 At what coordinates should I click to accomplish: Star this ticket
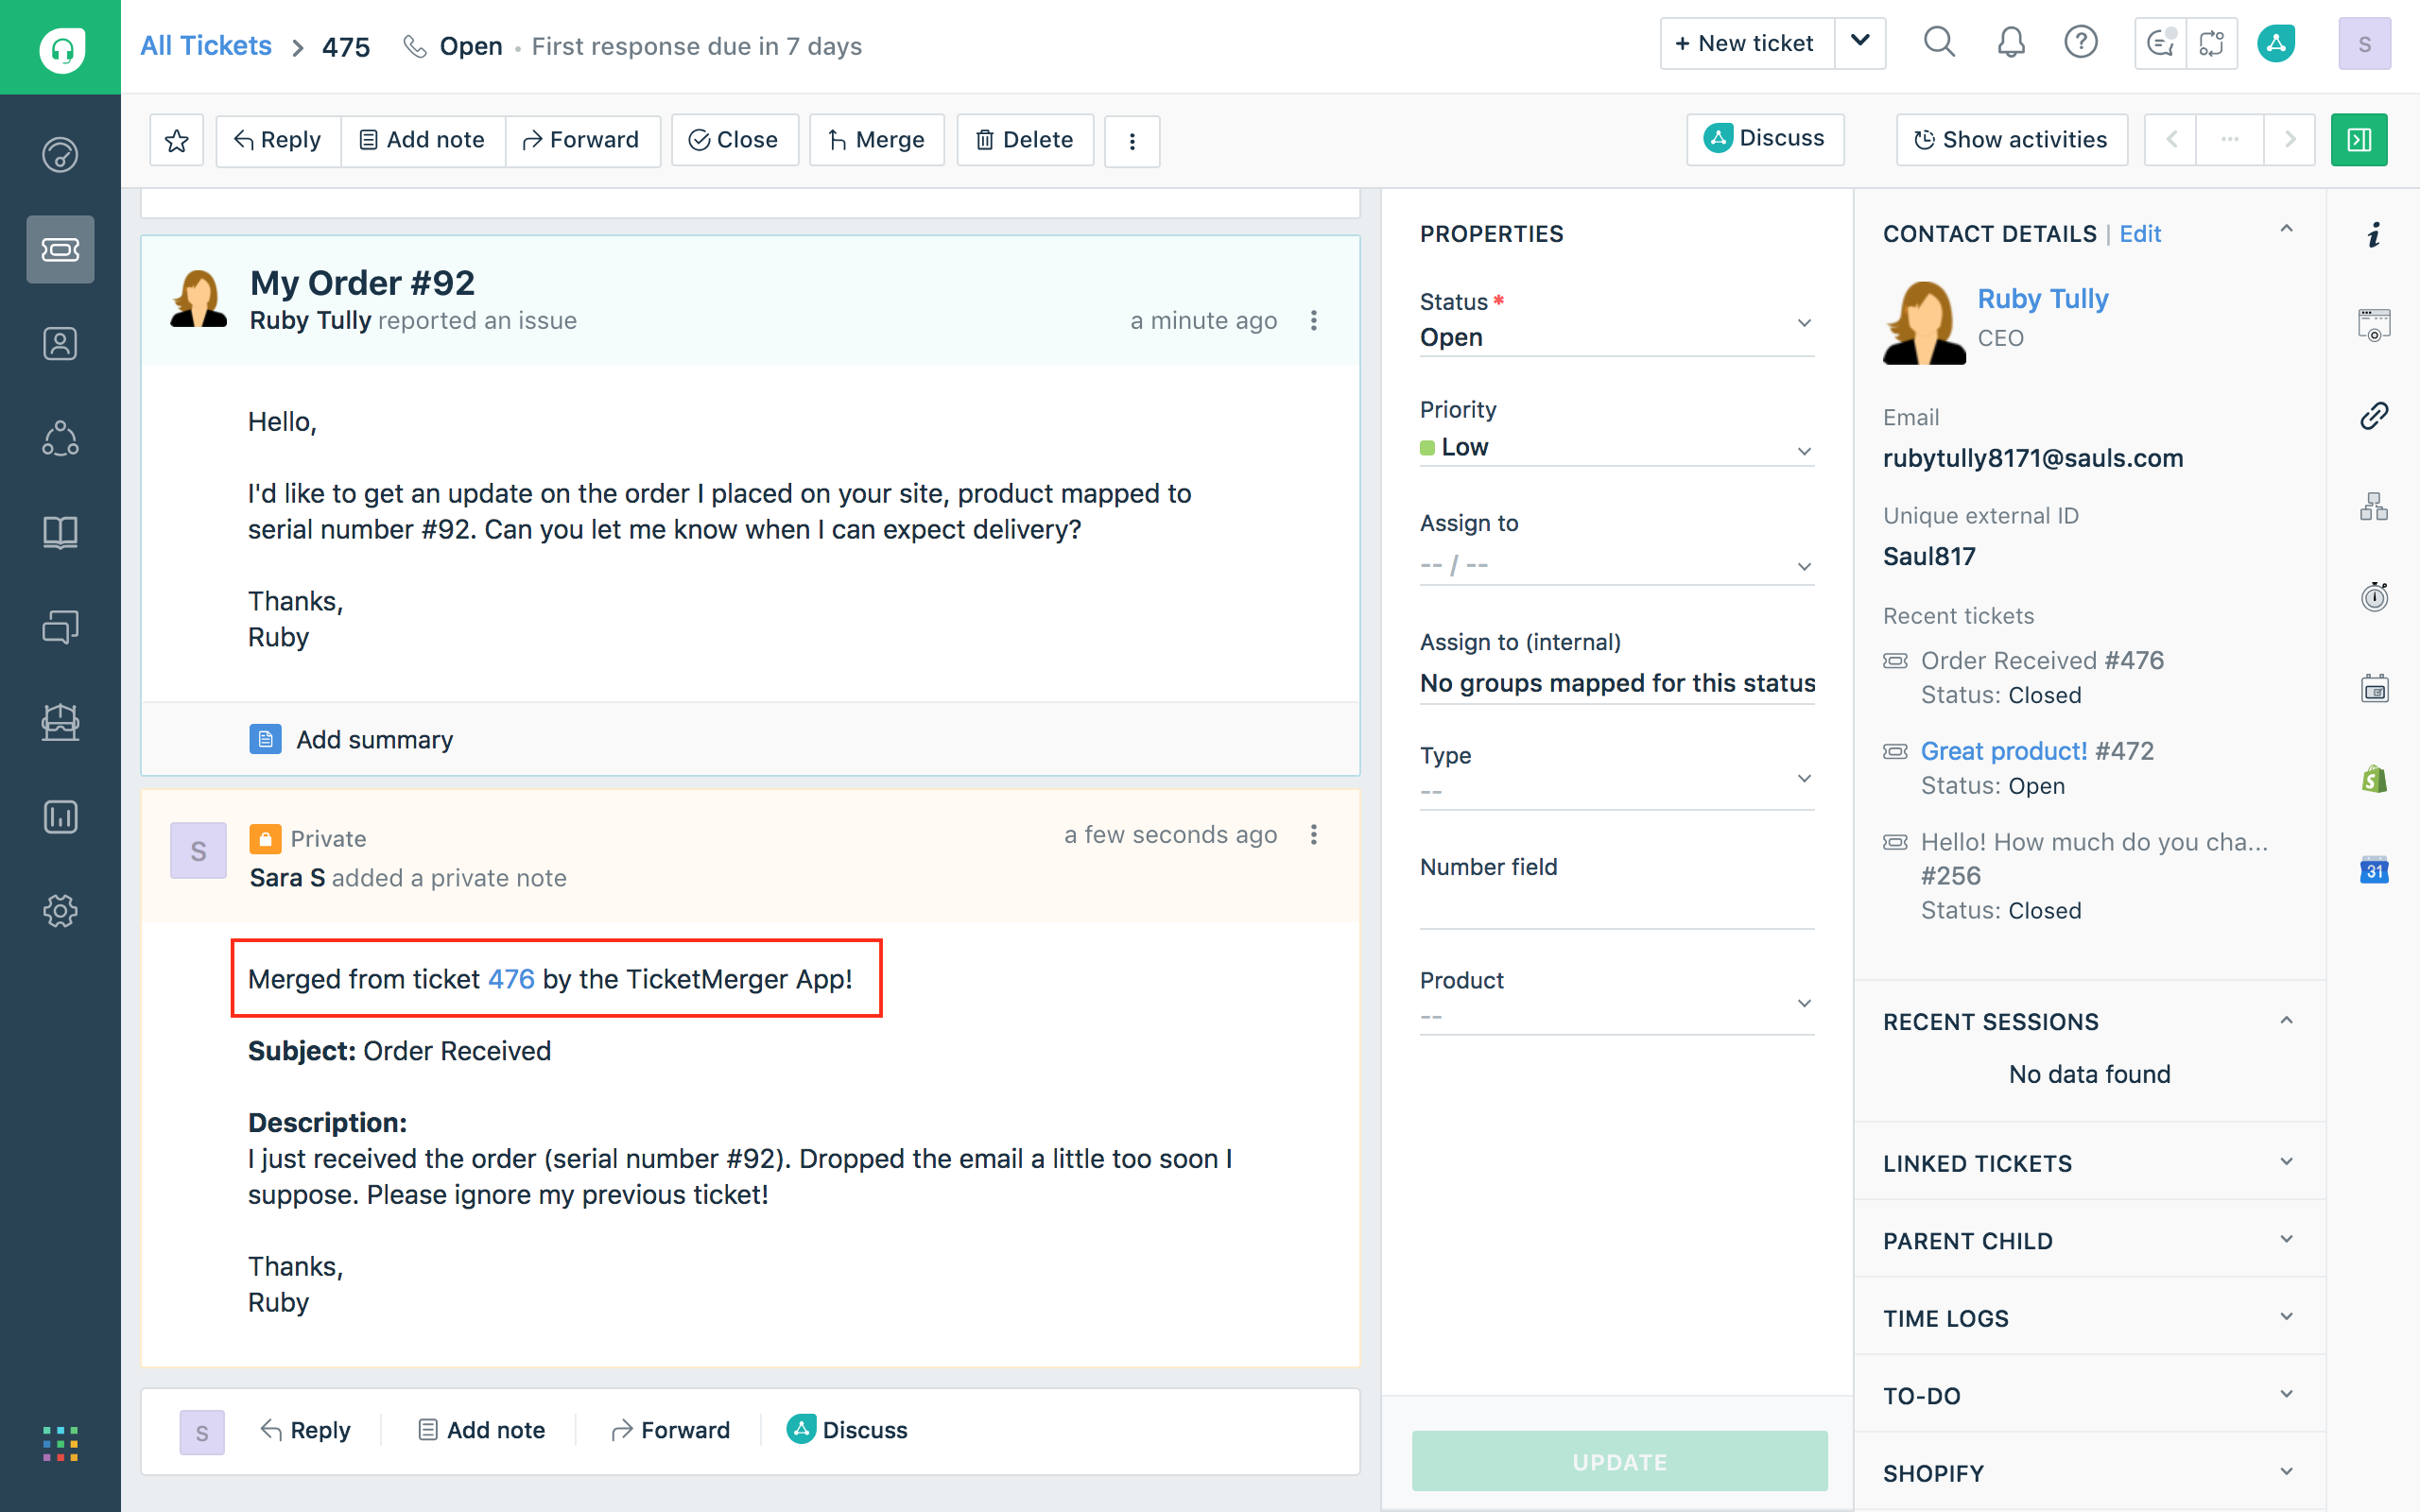[x=177, y=141]
